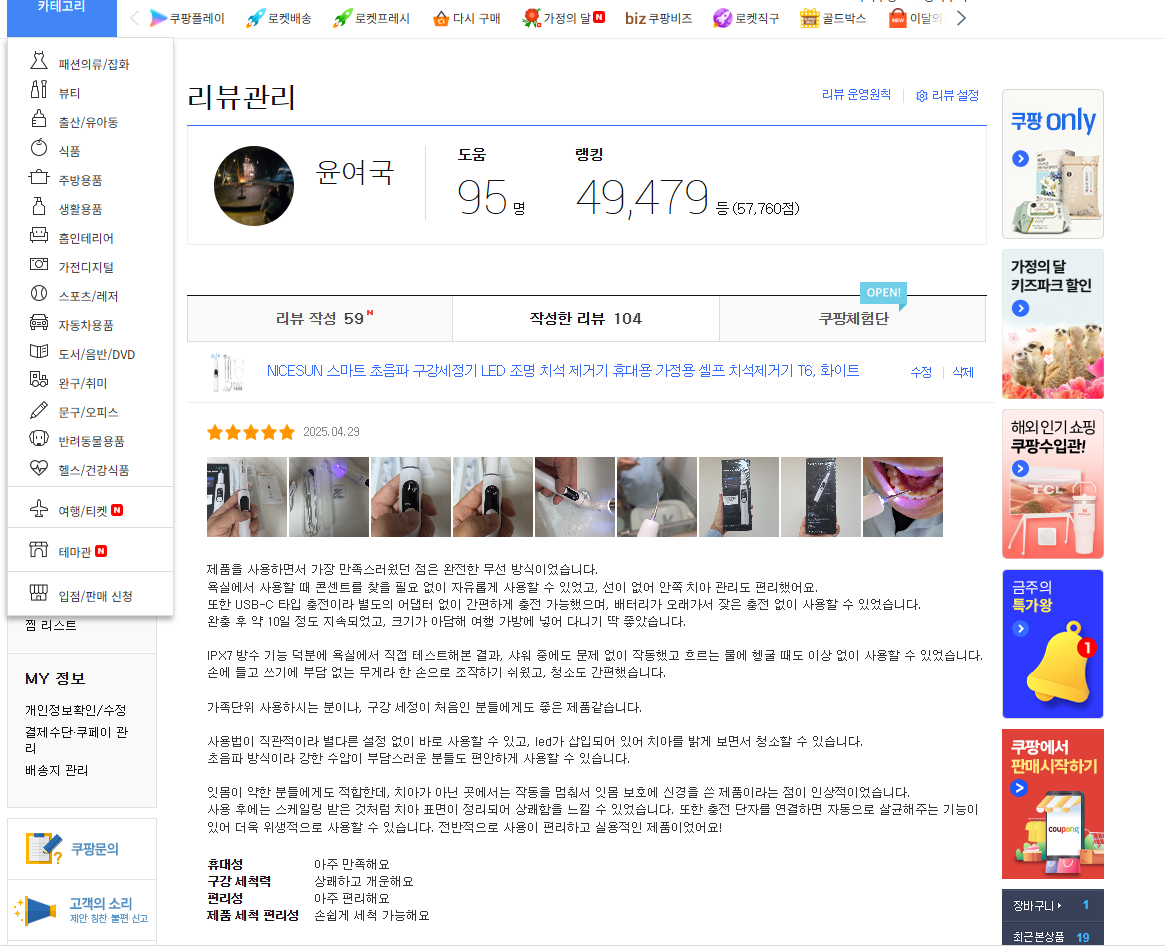The image size is (1165, 946).
Task: Click previous arrow in top navigation bar
Action: click(x=134, y=18)
